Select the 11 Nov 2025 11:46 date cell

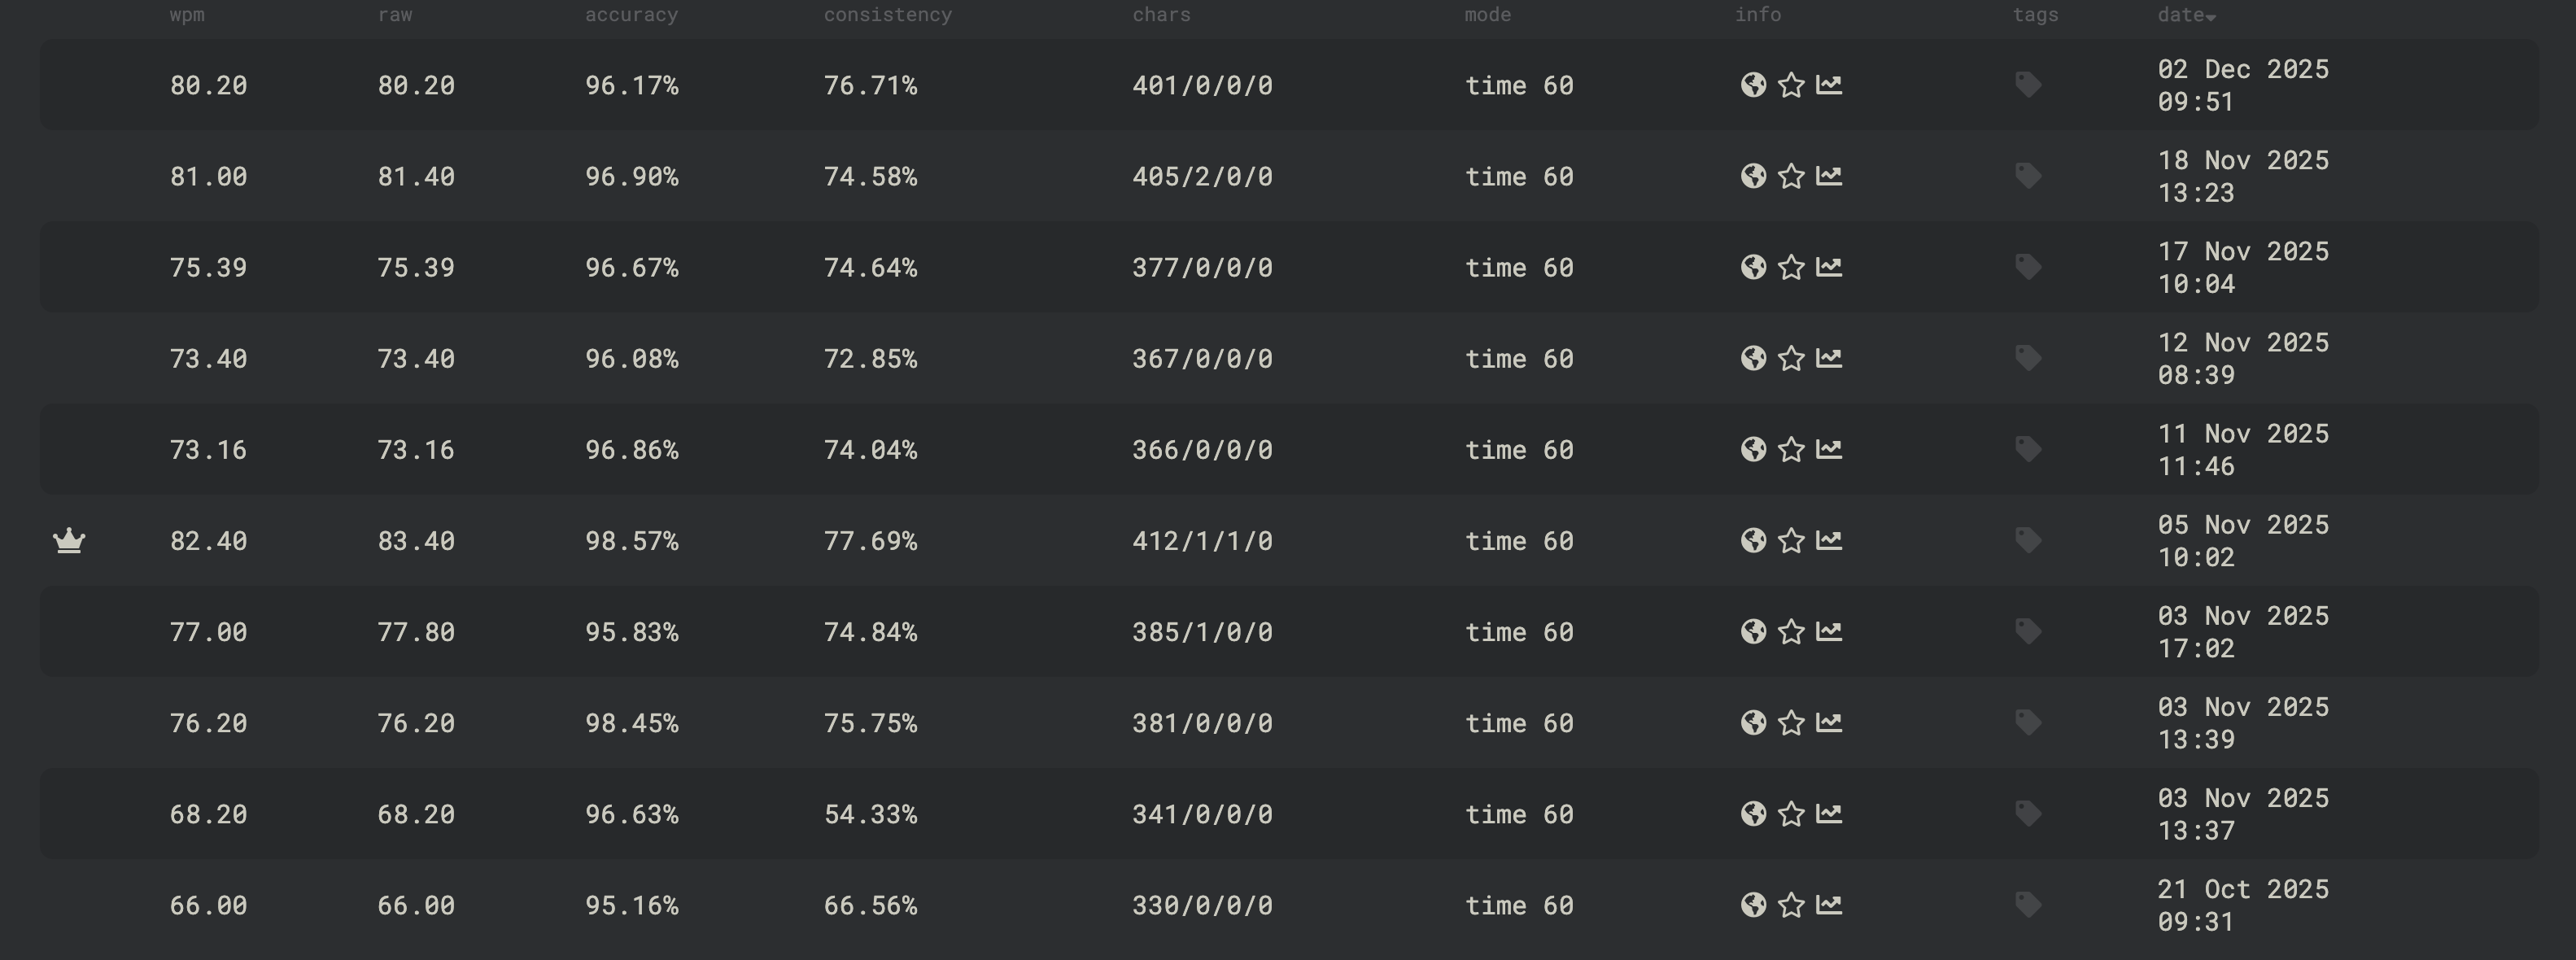(x=2243, y=450)
